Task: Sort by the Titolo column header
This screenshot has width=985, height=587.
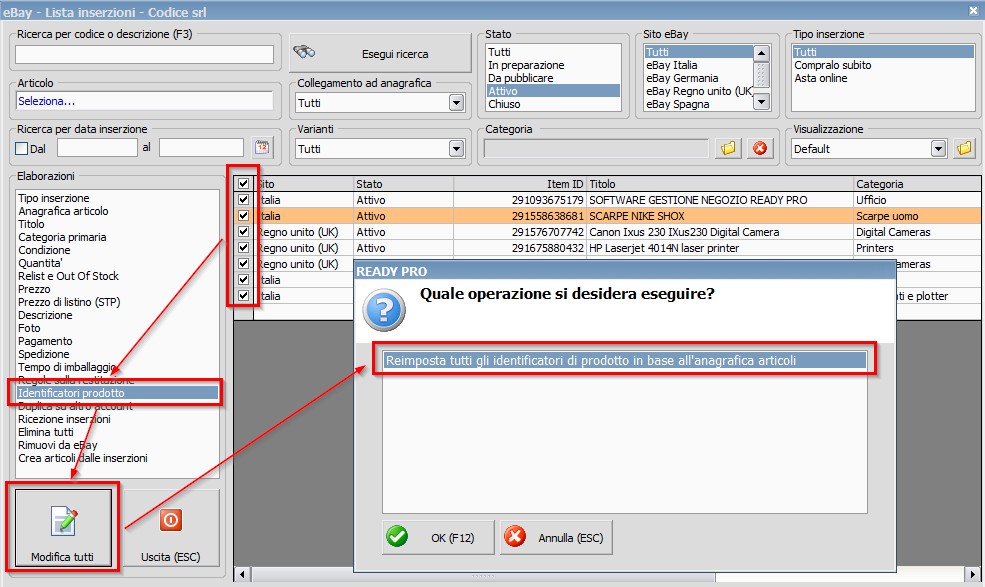Action: click(720, 184)
